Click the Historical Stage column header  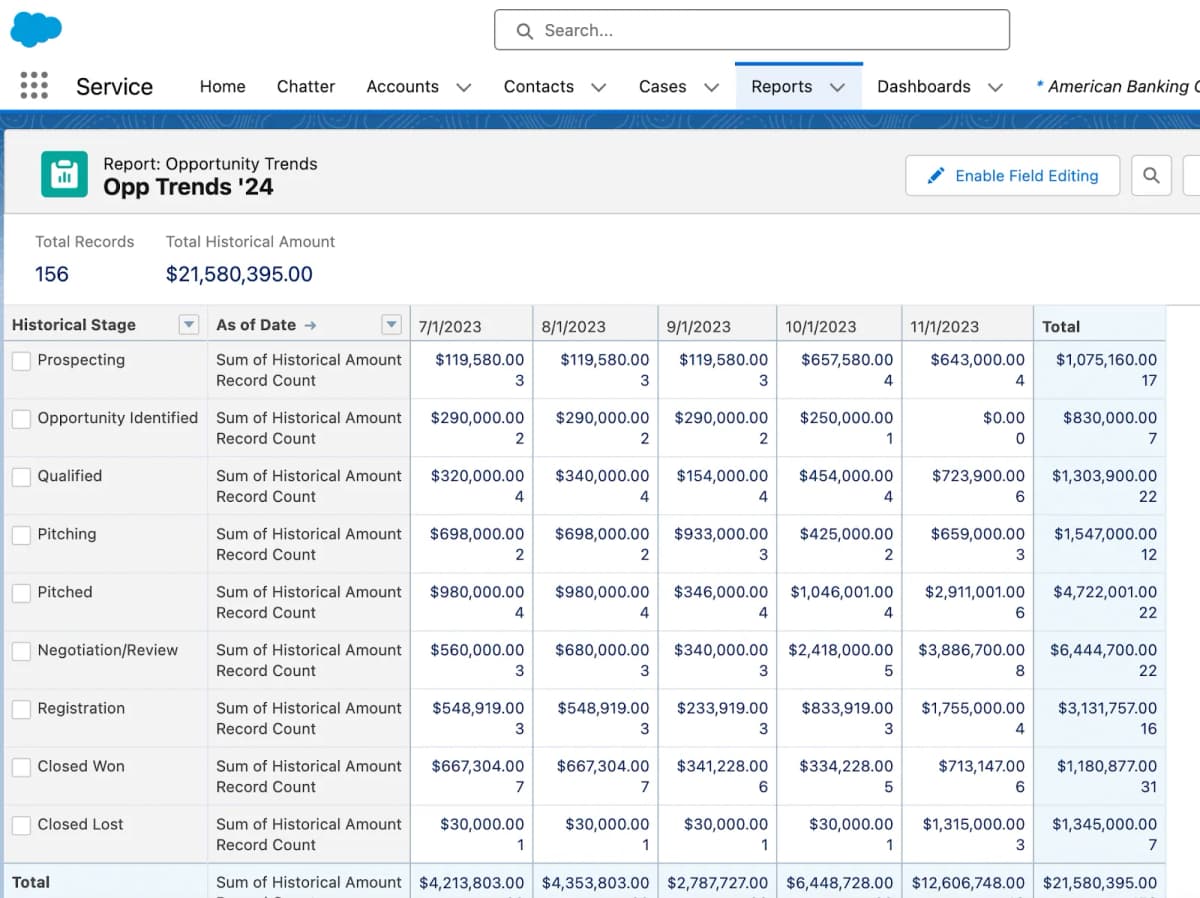point(74,325)
